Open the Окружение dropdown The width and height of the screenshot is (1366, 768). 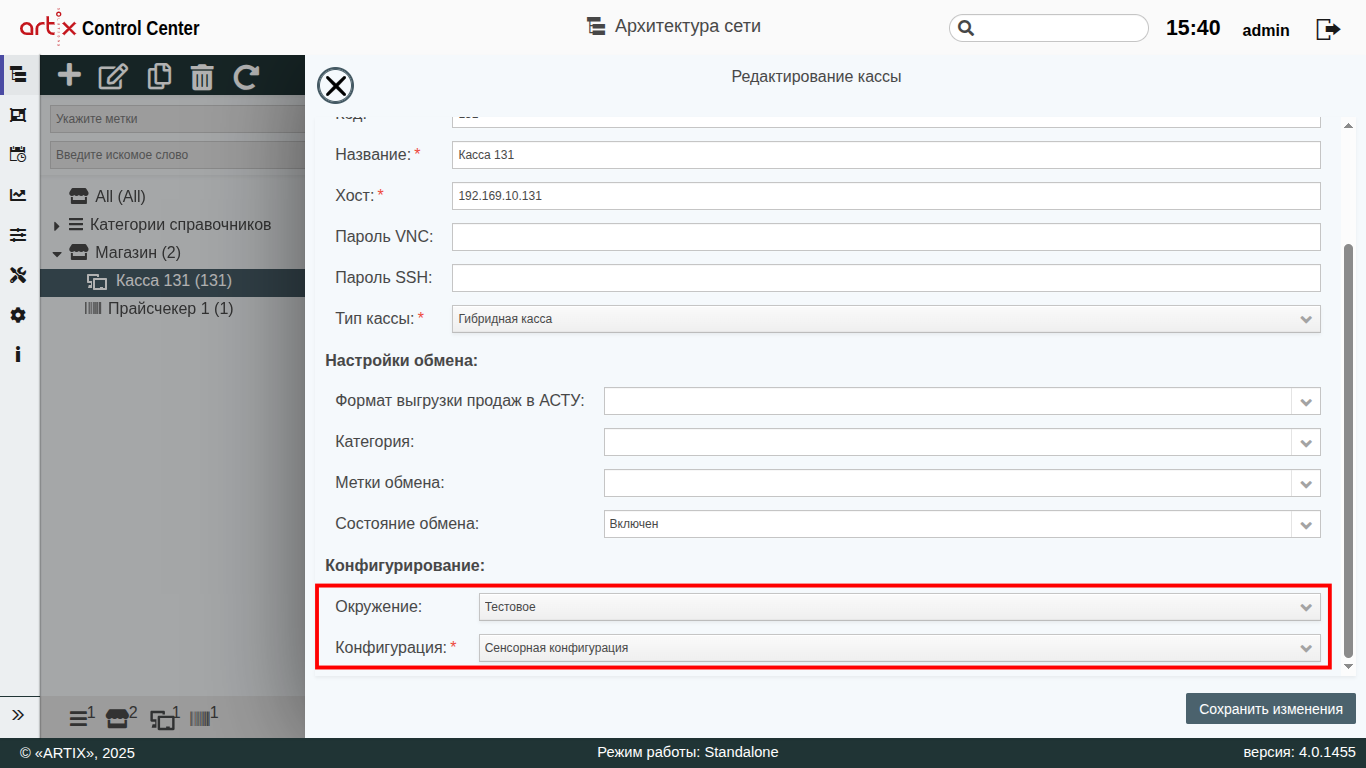900,607
